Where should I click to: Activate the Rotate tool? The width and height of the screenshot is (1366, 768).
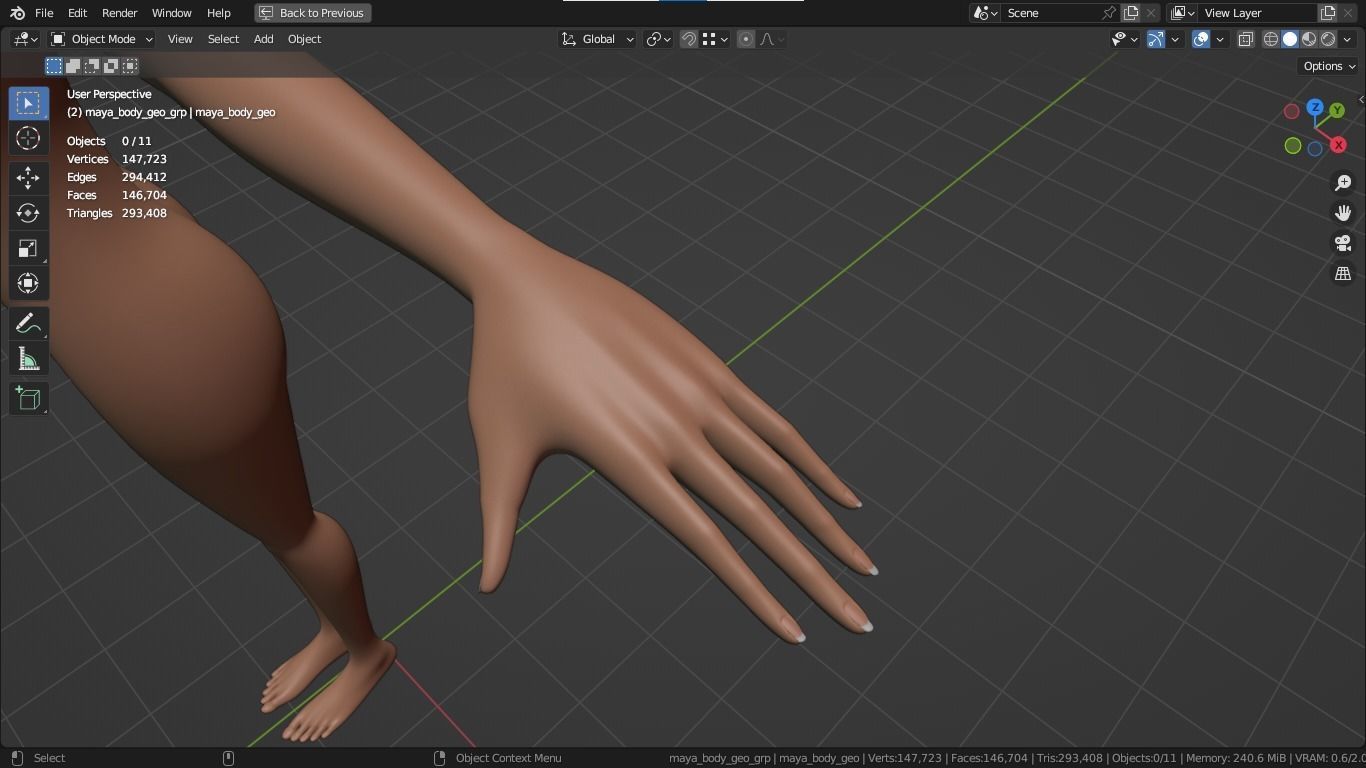tap(28, 213)
